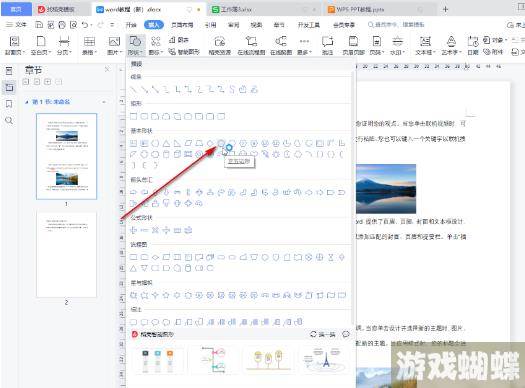Screen dimensions: 525x388
Task: Switch to the 页面布局 ribbon tab
Action: point(182,25)
